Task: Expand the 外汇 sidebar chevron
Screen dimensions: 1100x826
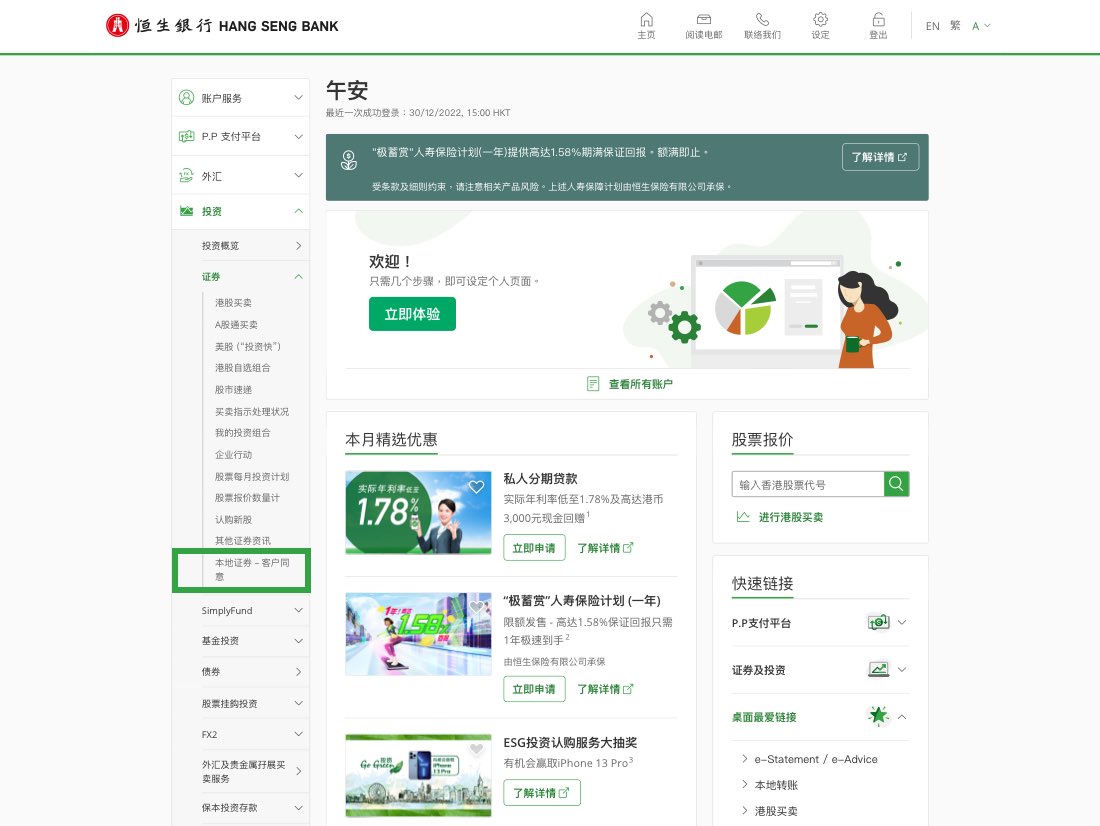Action: (298, 175)
